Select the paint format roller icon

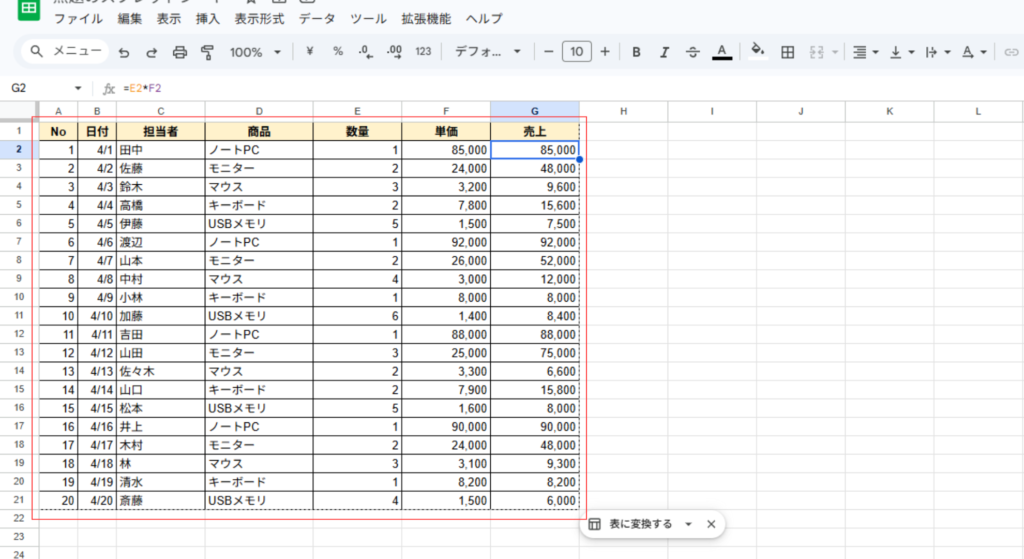click(208, 52)
